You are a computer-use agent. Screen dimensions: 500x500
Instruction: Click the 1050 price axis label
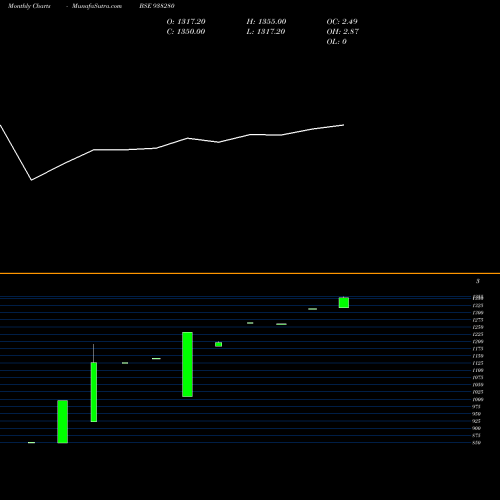pos(478,385)
